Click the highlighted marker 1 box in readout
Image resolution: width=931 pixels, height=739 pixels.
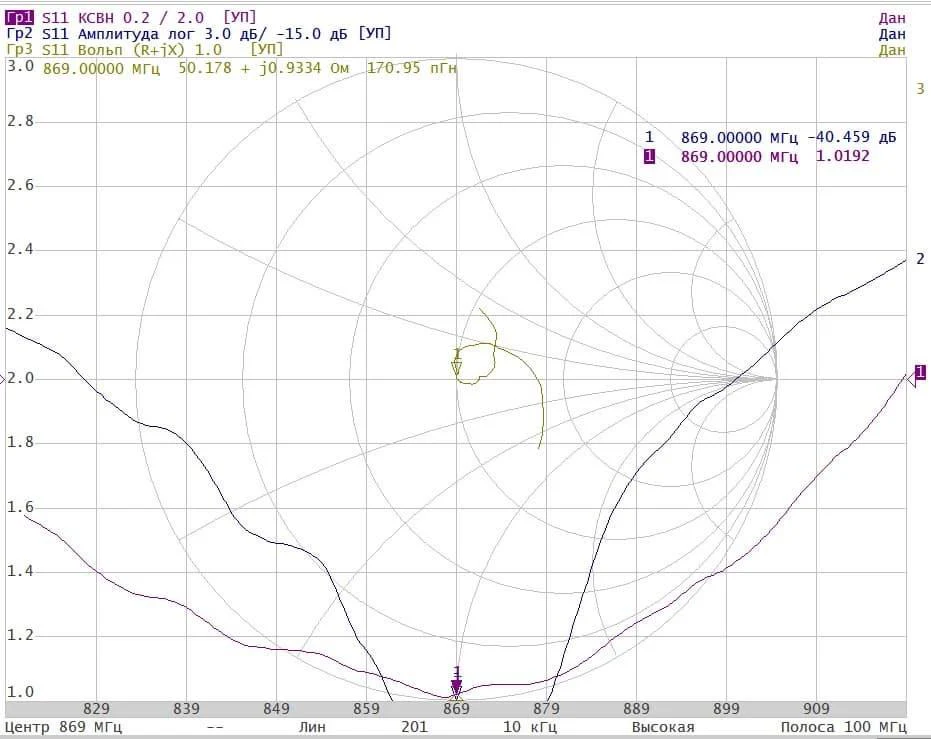point(649,157)
